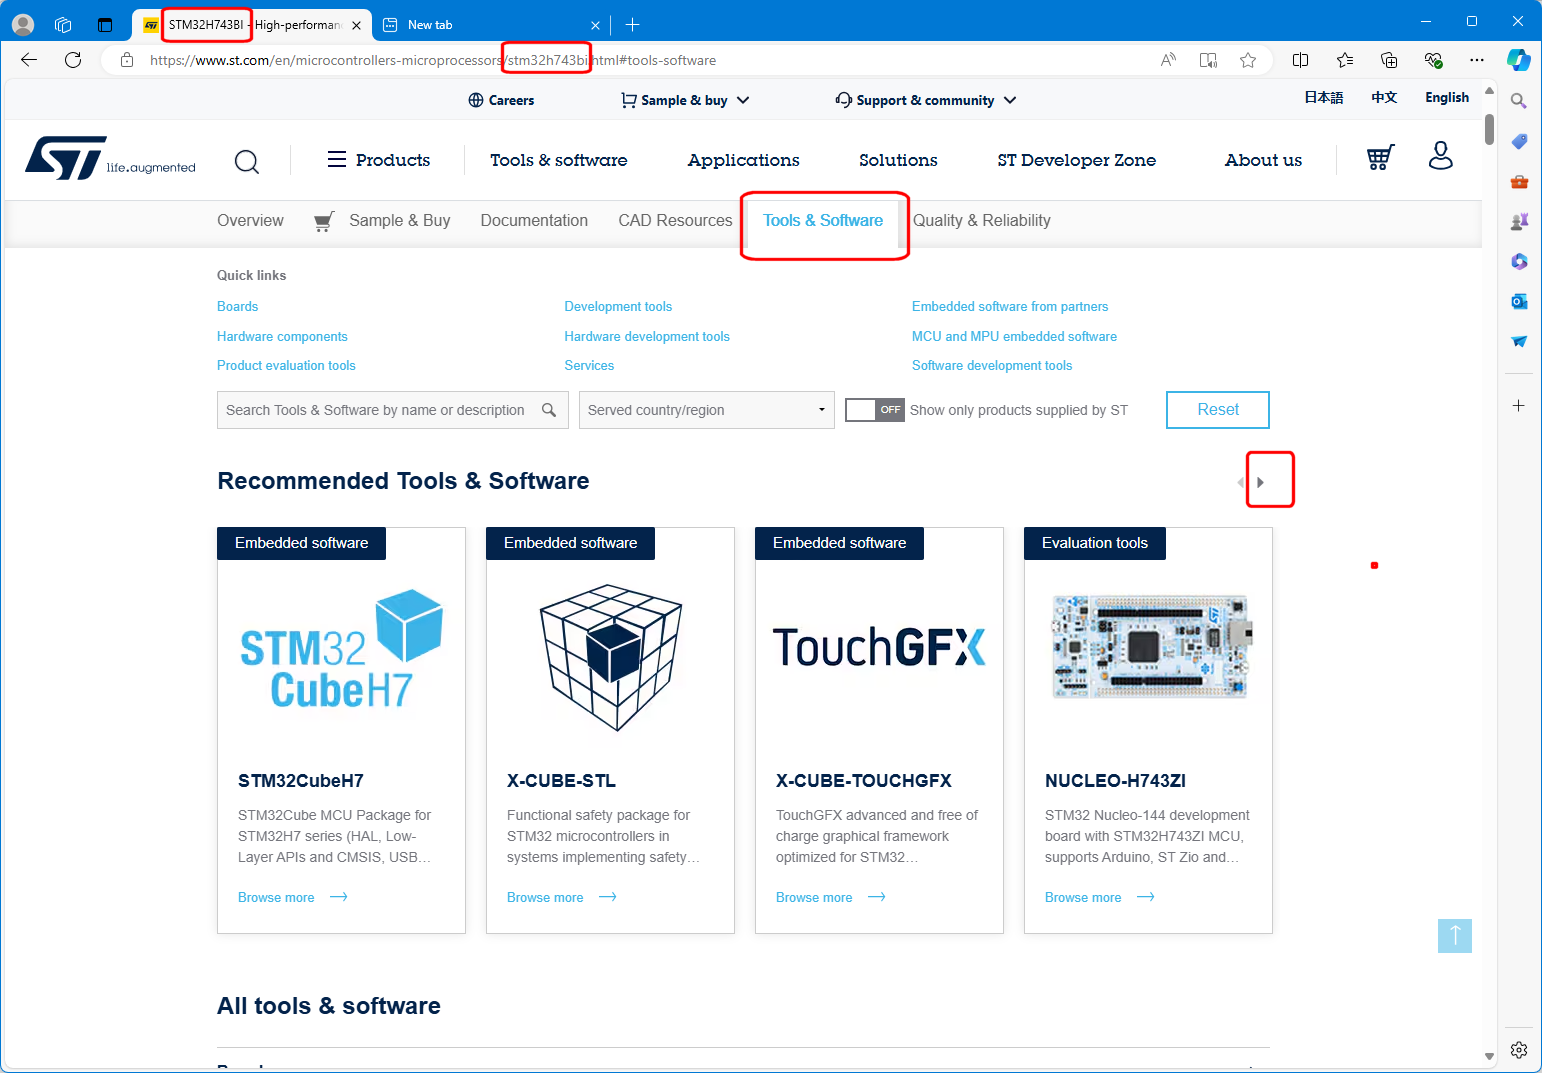Open the shopping cart icon
1542x1073 pixels.
[x=1380, y=157]
